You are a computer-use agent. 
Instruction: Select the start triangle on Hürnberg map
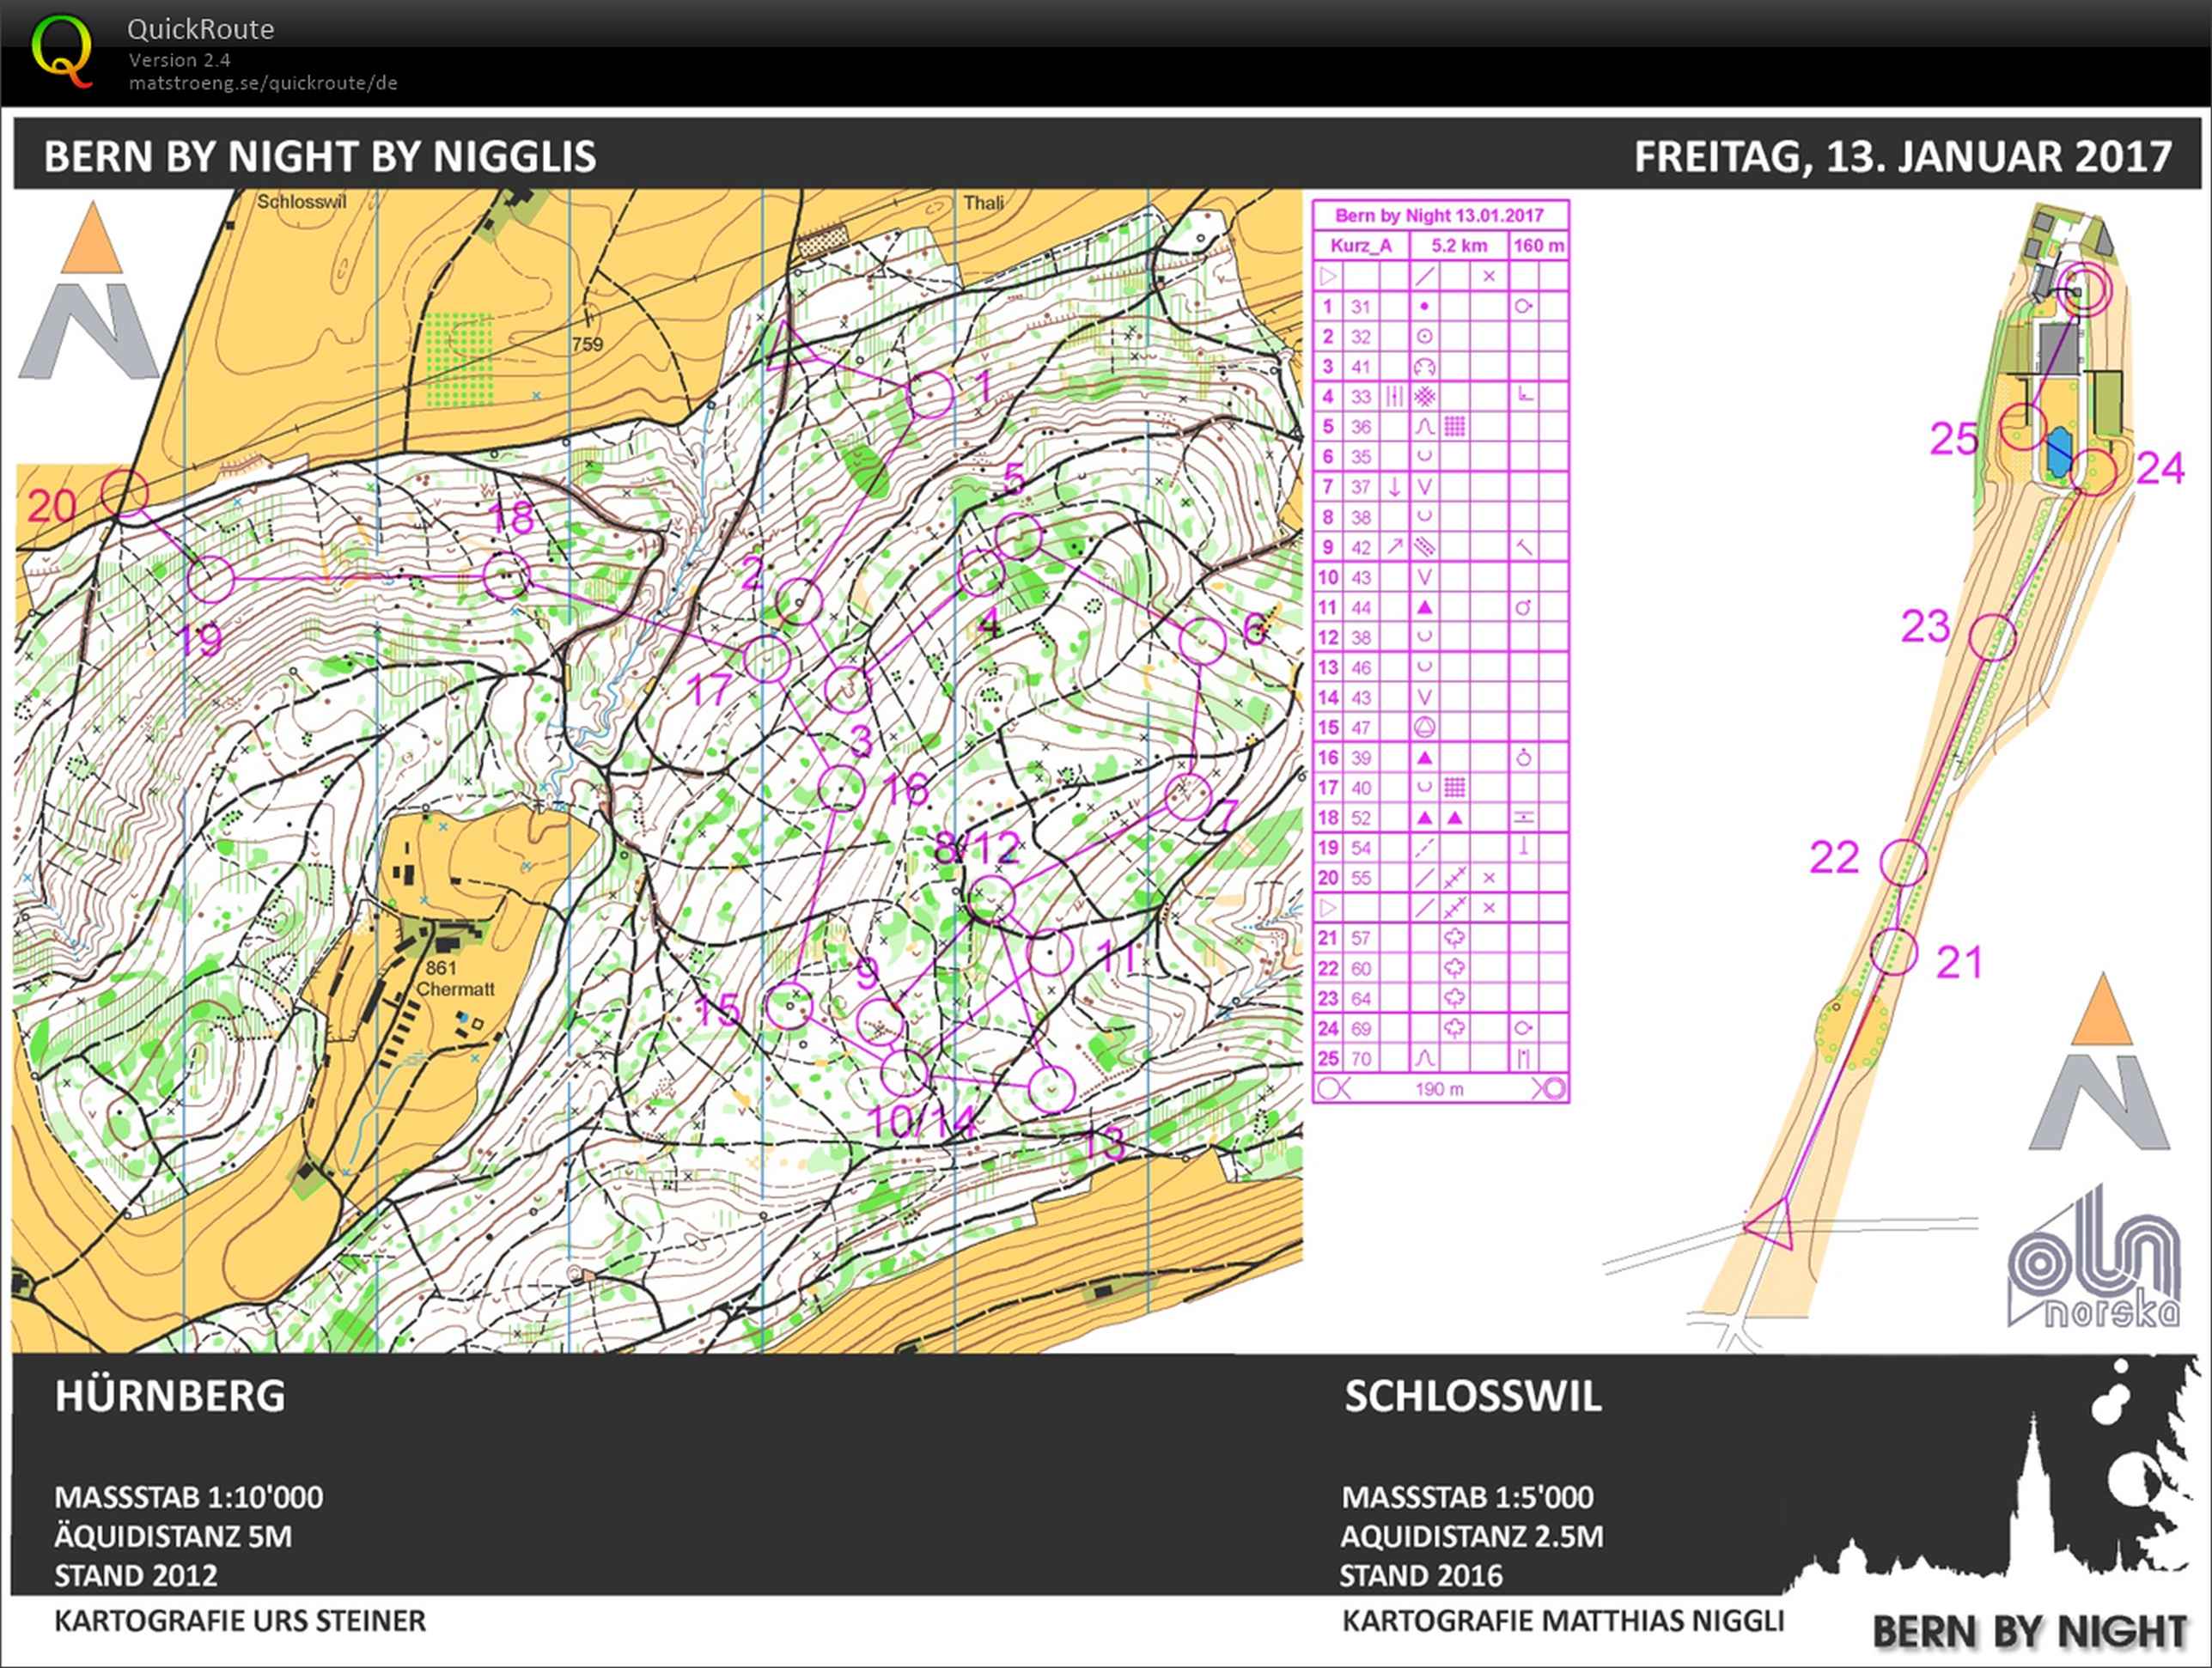790,347
